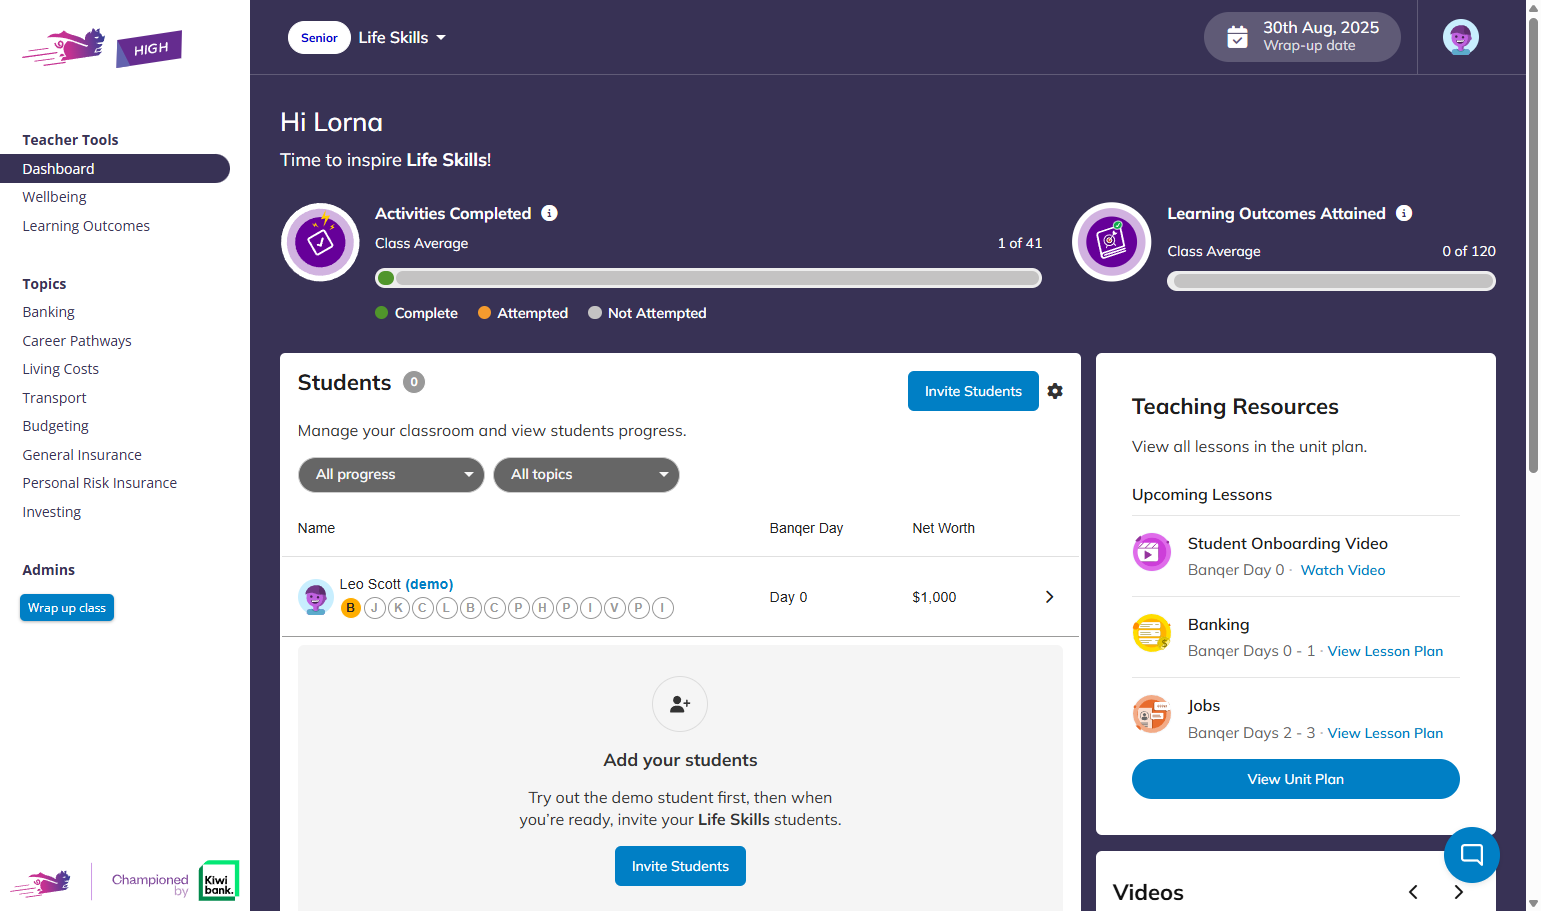Select Career Pathways topic
1541x911 pixels.
(77, 341)
